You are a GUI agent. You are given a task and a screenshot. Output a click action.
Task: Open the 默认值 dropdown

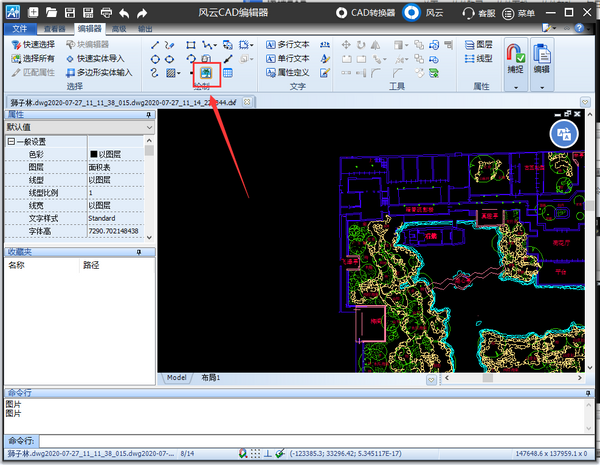pyautogui.click(x=148, y=128)
